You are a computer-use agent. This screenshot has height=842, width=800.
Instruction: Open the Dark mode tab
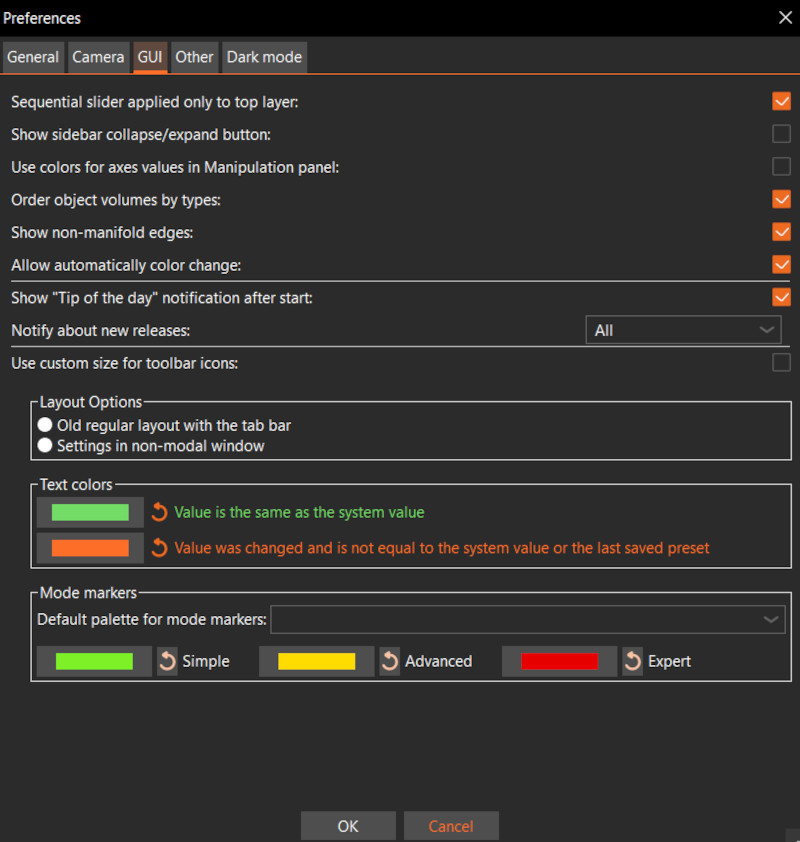point(265,57)
